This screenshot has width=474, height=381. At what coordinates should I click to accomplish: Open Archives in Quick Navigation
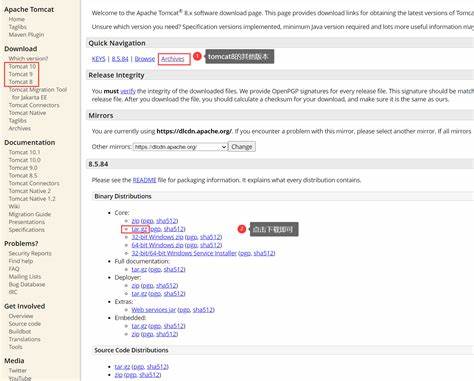173,59
